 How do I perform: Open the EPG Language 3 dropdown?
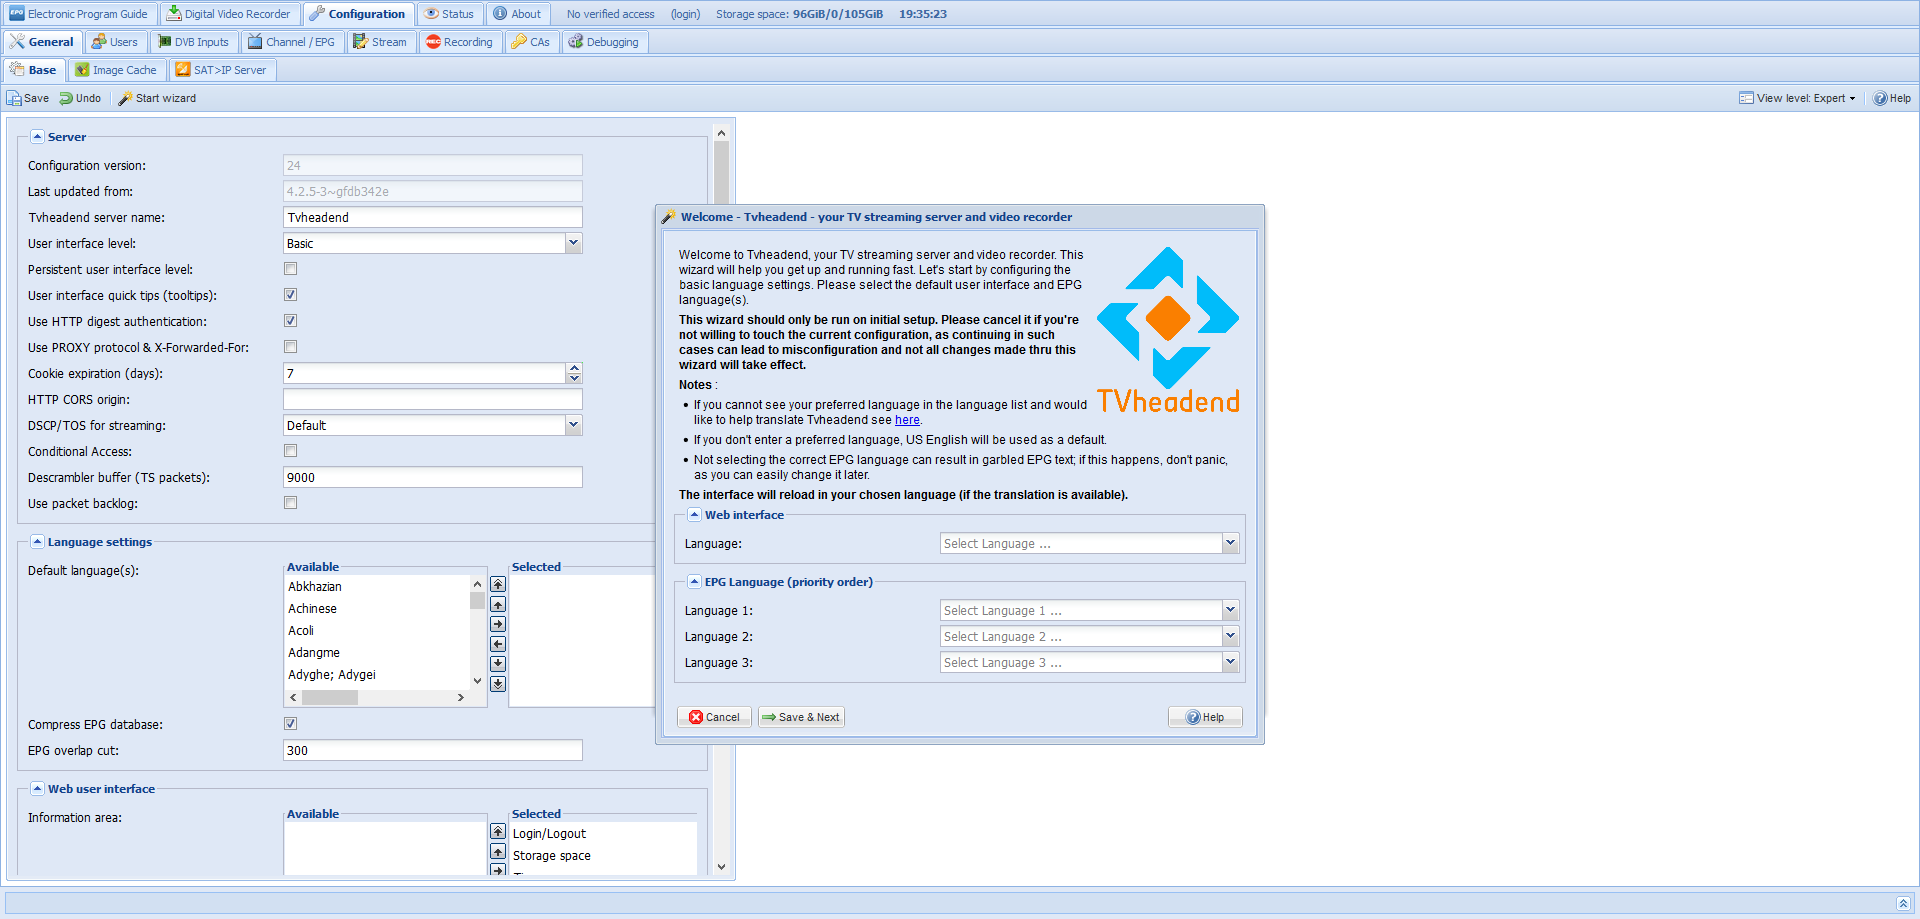tap(1230, 662)
